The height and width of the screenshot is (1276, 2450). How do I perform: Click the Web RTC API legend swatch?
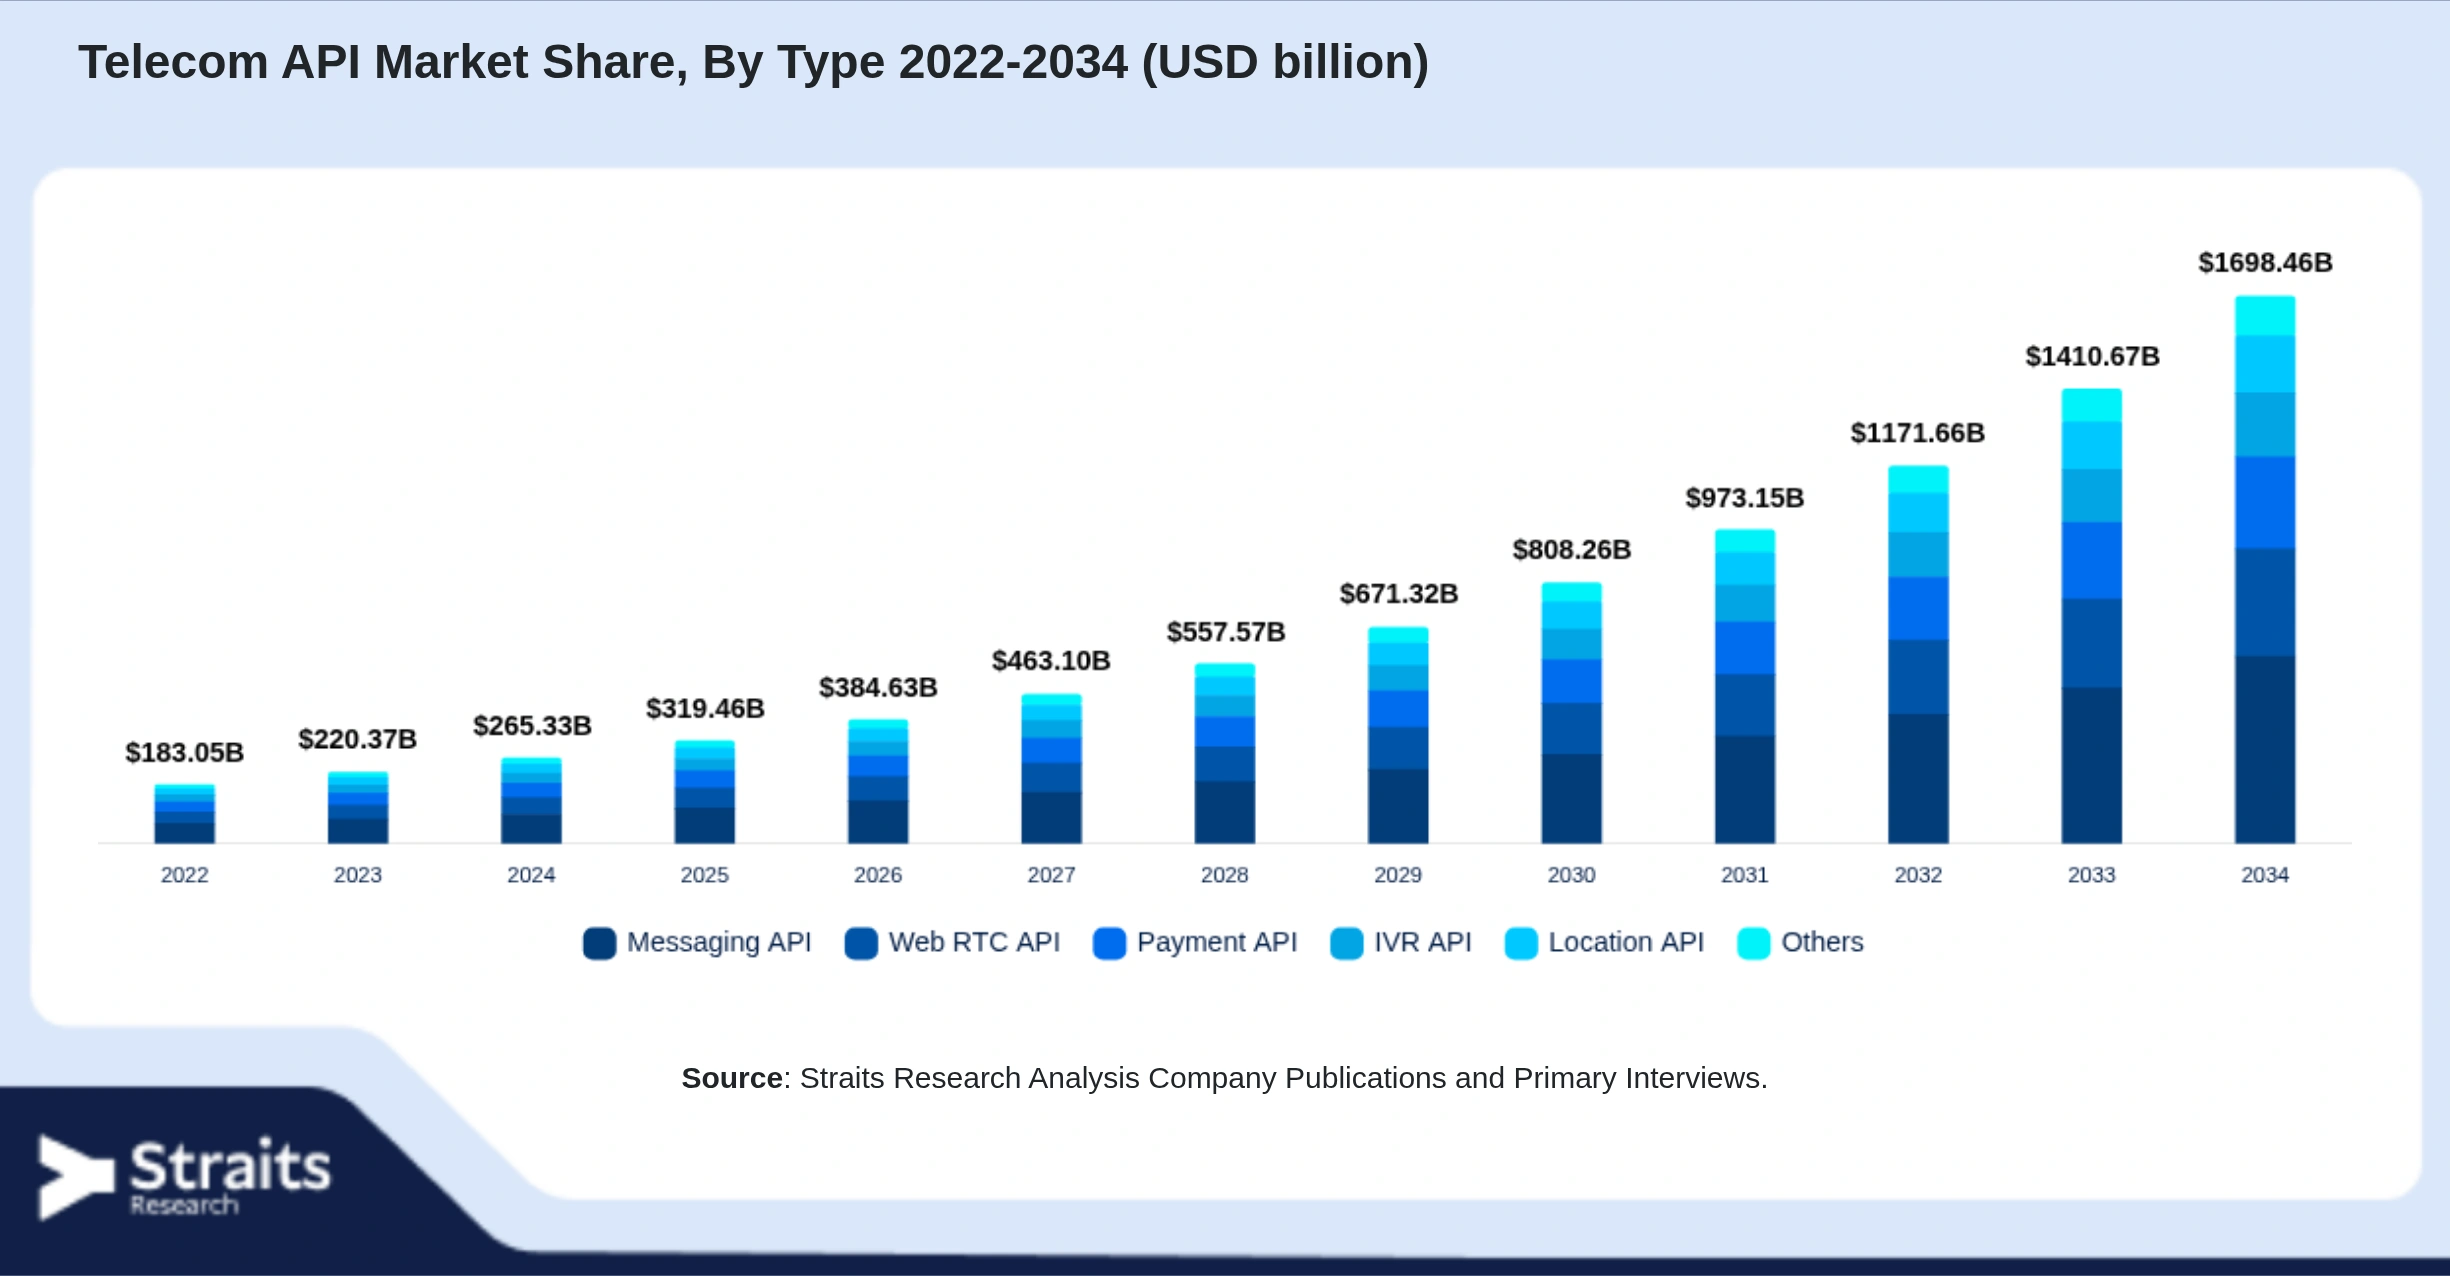click(861, 943)
